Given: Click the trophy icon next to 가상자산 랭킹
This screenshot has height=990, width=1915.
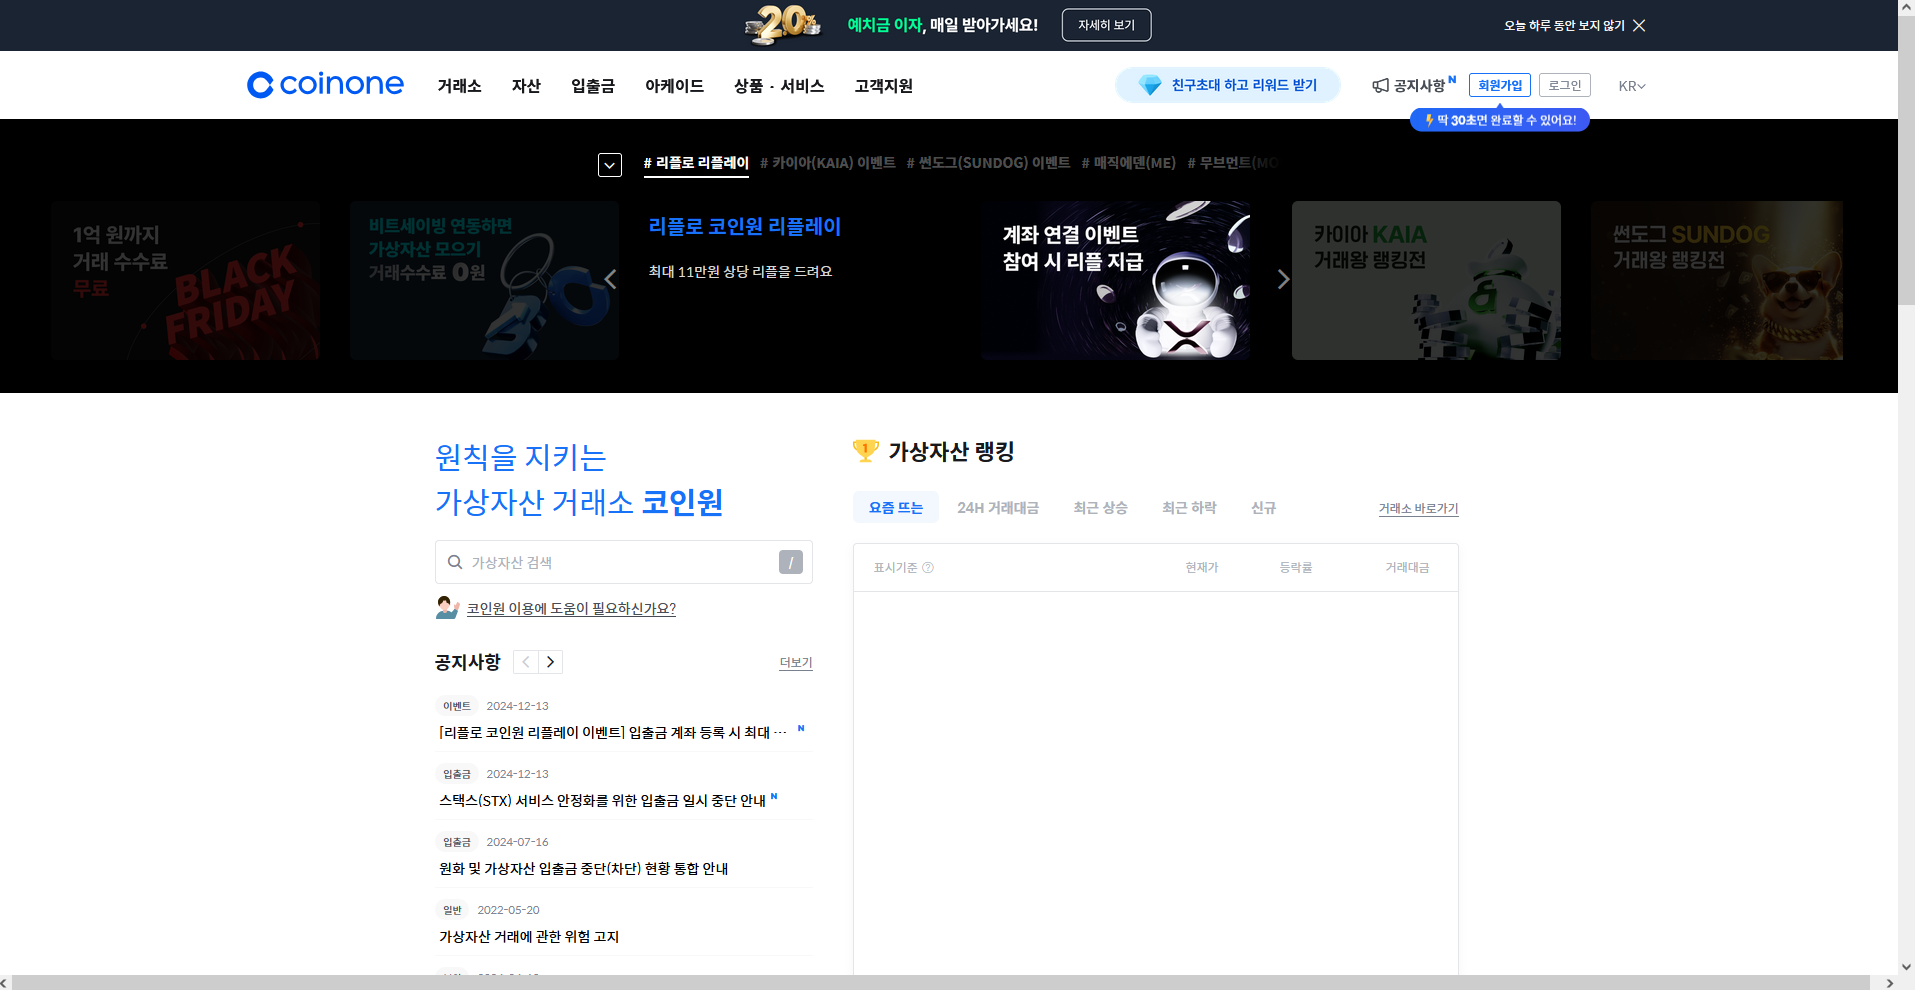Looking at the screenshot, I should [x=866, y=451].
